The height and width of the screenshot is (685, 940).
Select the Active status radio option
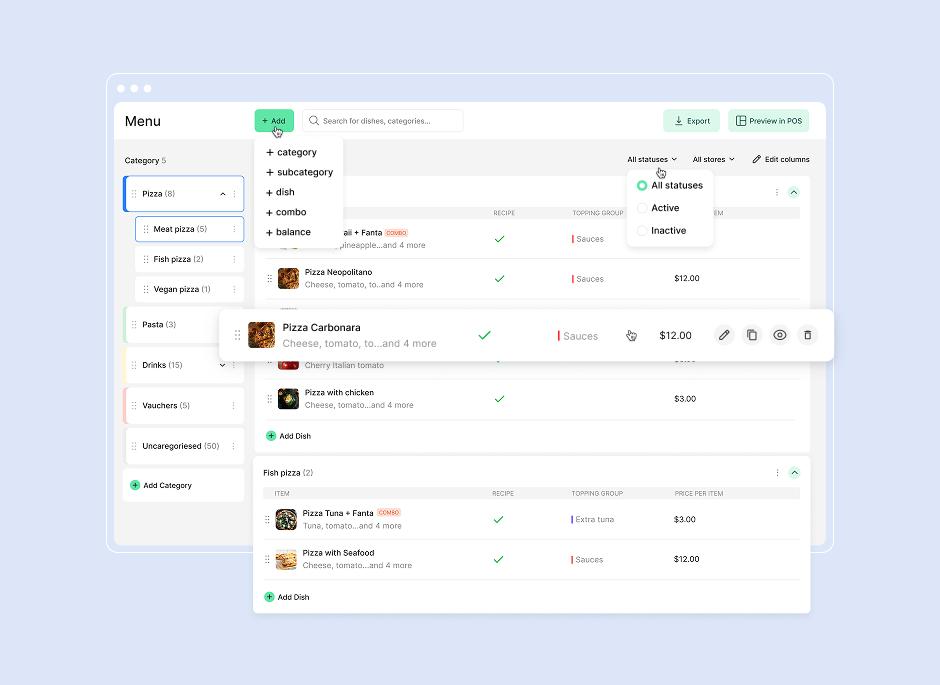click(642, 208)
